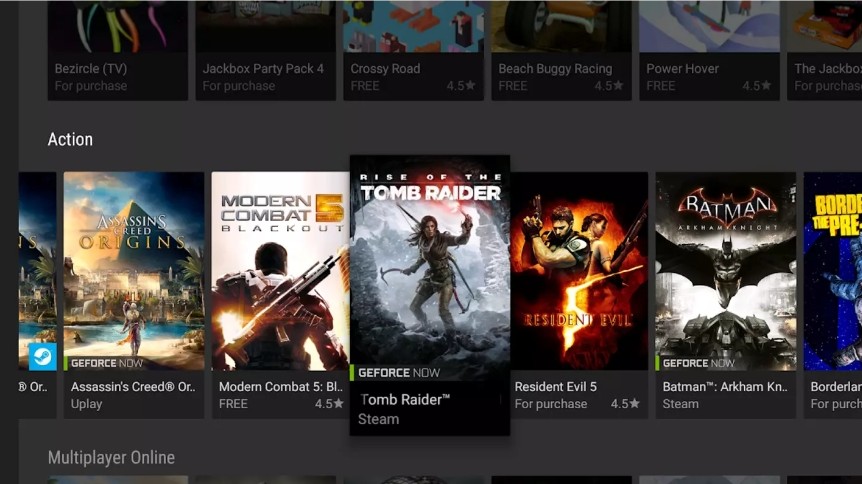Open Assassin's Creed Origins cover art
862x484 pixels.
(x=134, y=271)
